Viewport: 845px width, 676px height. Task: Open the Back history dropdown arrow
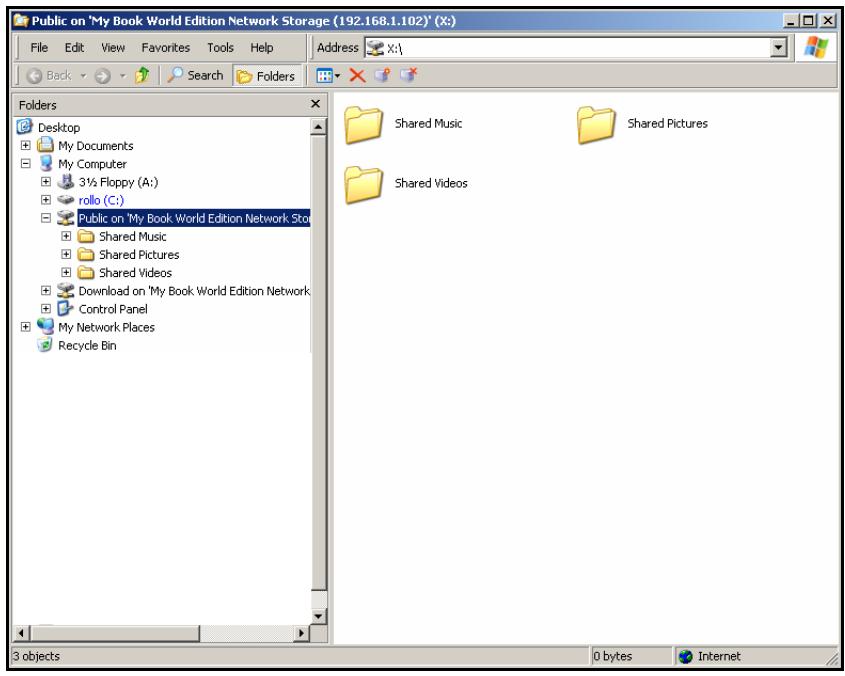(x=83, y=76)
